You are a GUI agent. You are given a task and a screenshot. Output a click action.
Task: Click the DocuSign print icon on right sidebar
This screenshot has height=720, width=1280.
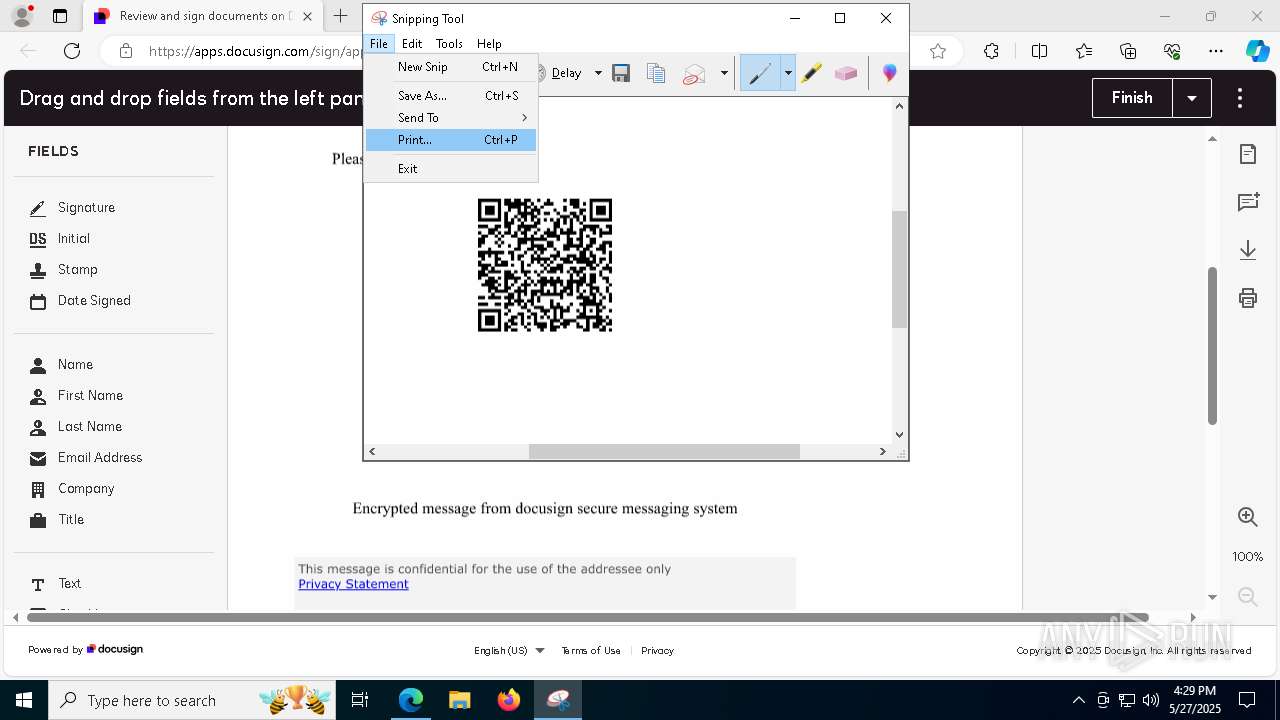point(1248,298)
